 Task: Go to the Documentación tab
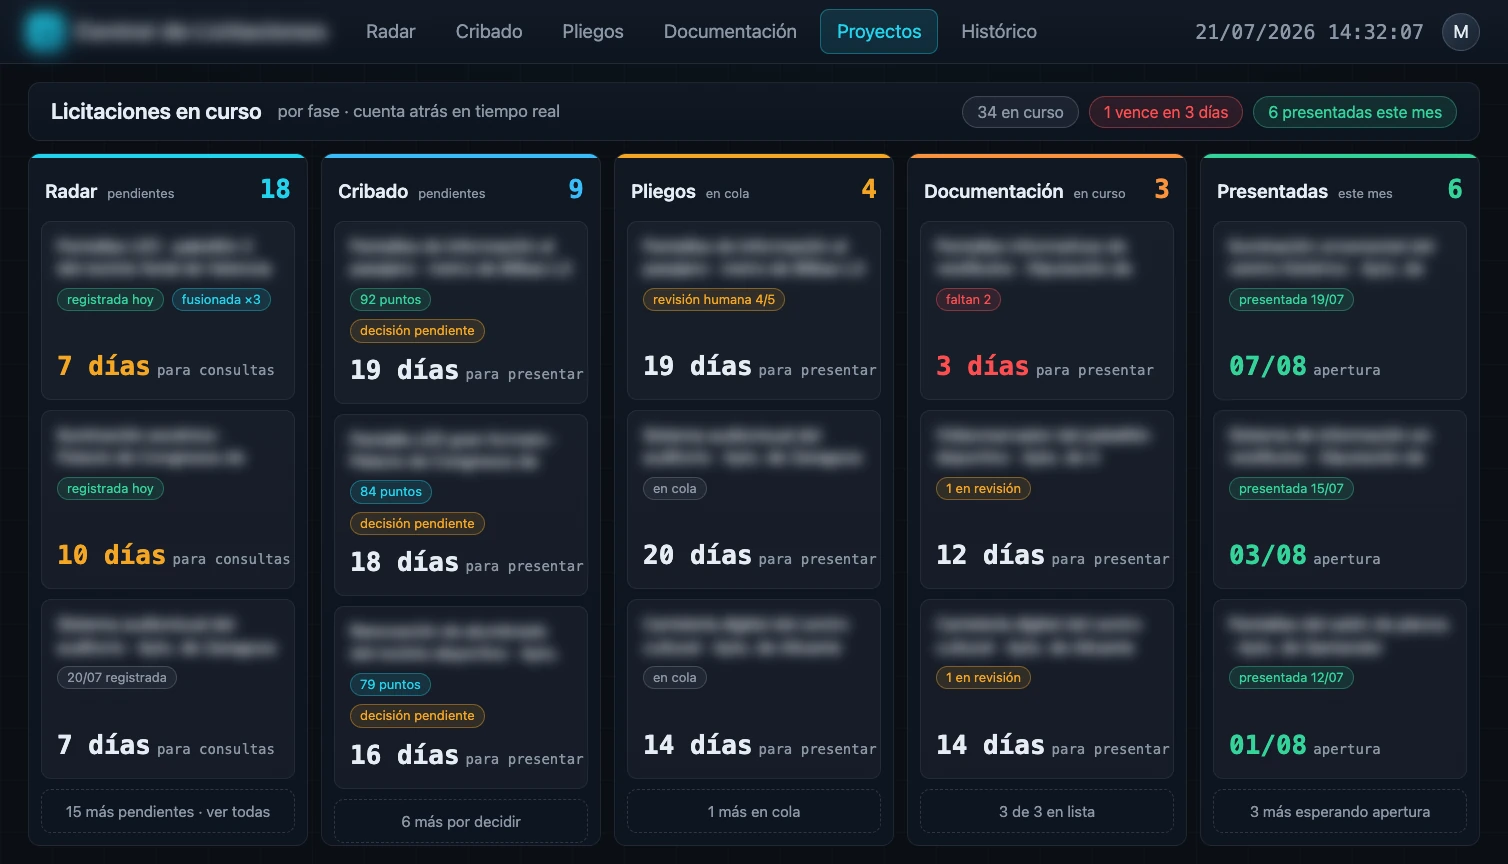(730, 32)
